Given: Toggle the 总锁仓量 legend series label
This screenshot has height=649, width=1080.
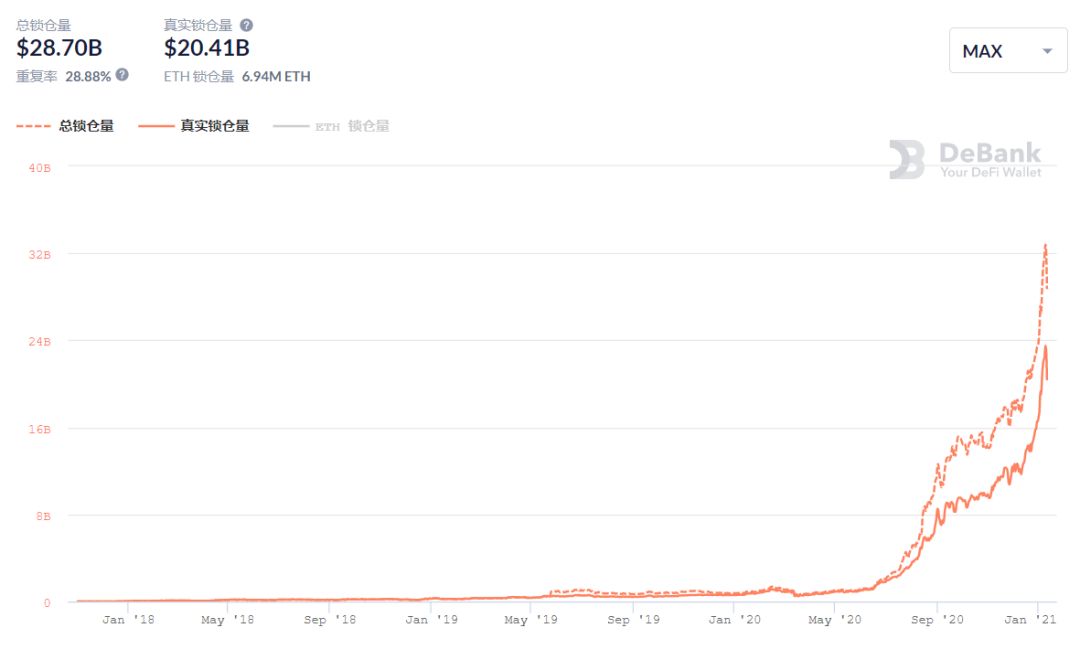Looking at the screenshot, I should point(86,126).
